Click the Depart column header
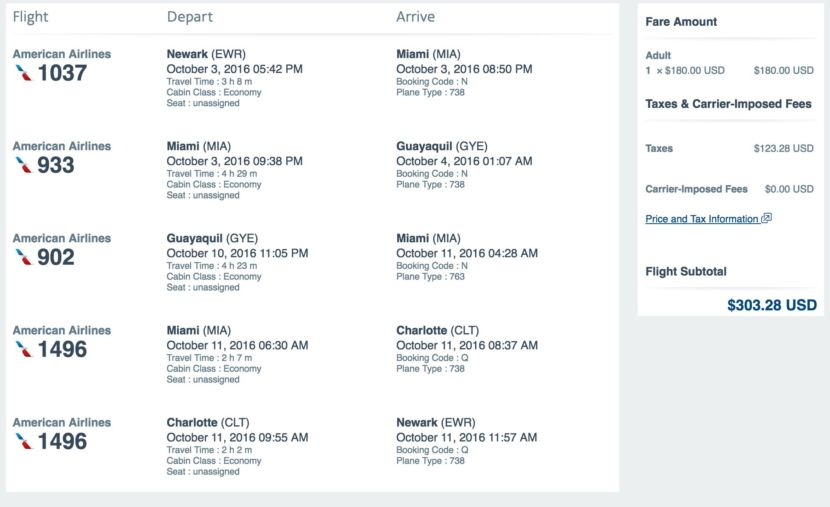This screenshot has height=507, width=830. (x=189, y=17)
